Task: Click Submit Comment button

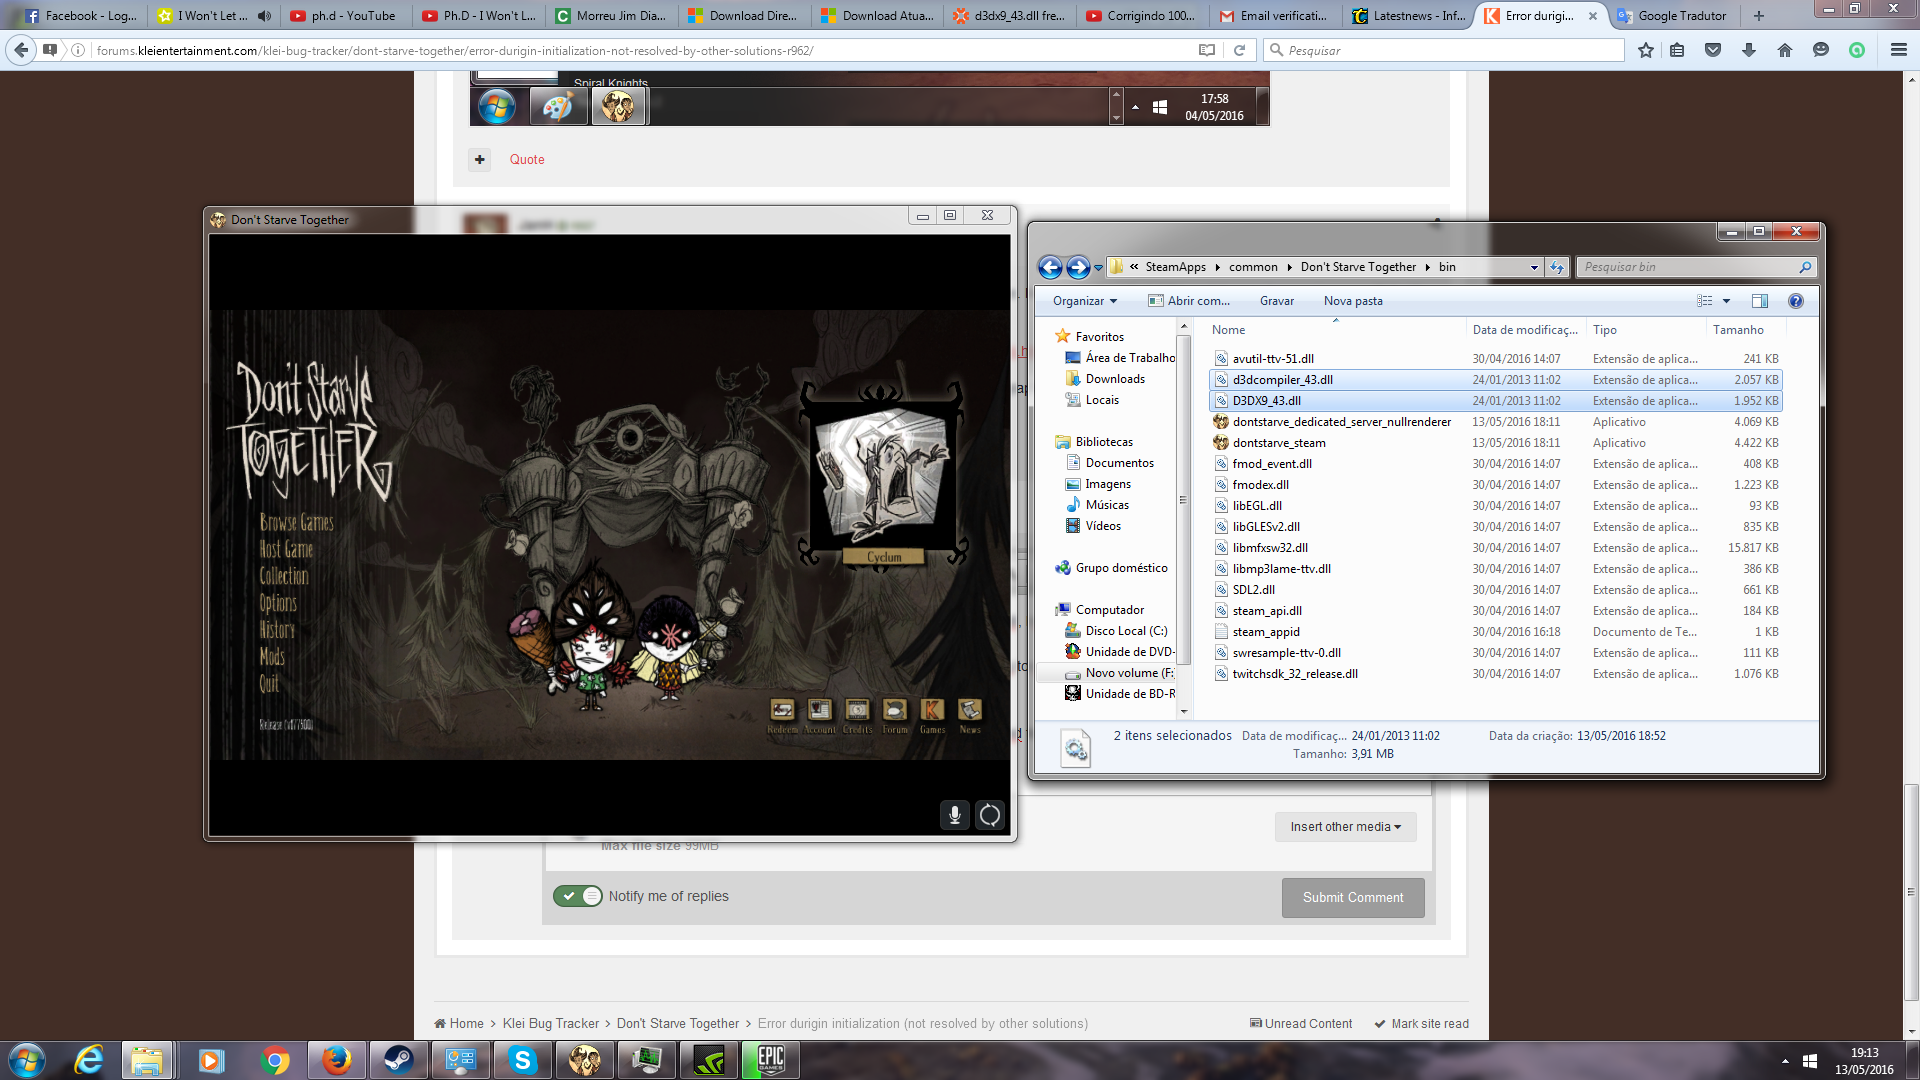Action: pos(1353,898)
